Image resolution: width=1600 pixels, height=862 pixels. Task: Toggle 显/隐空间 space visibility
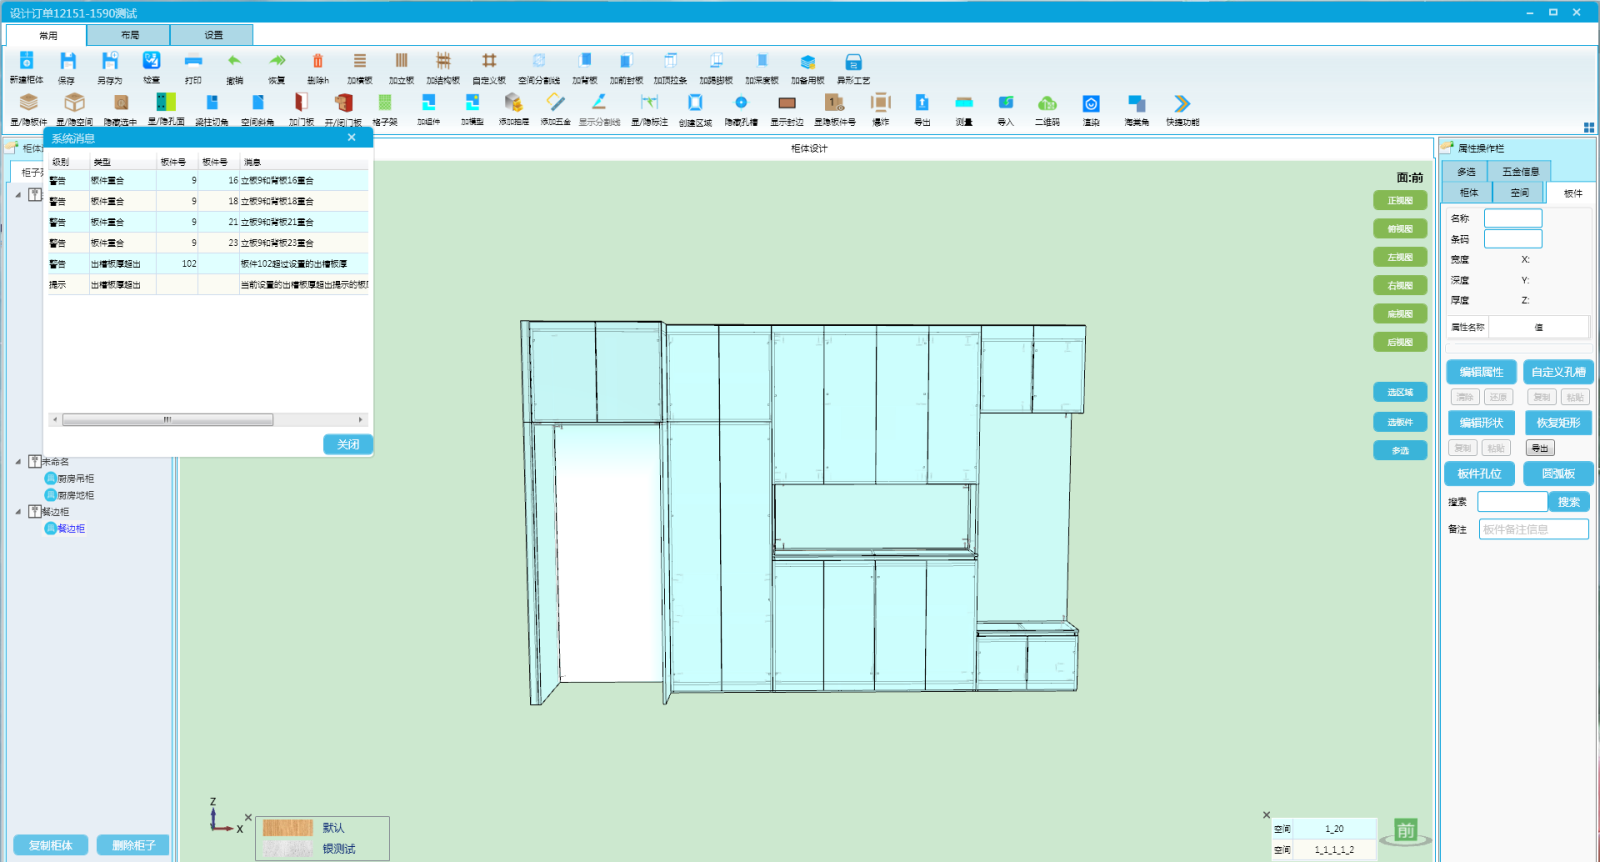pos(74,103)
